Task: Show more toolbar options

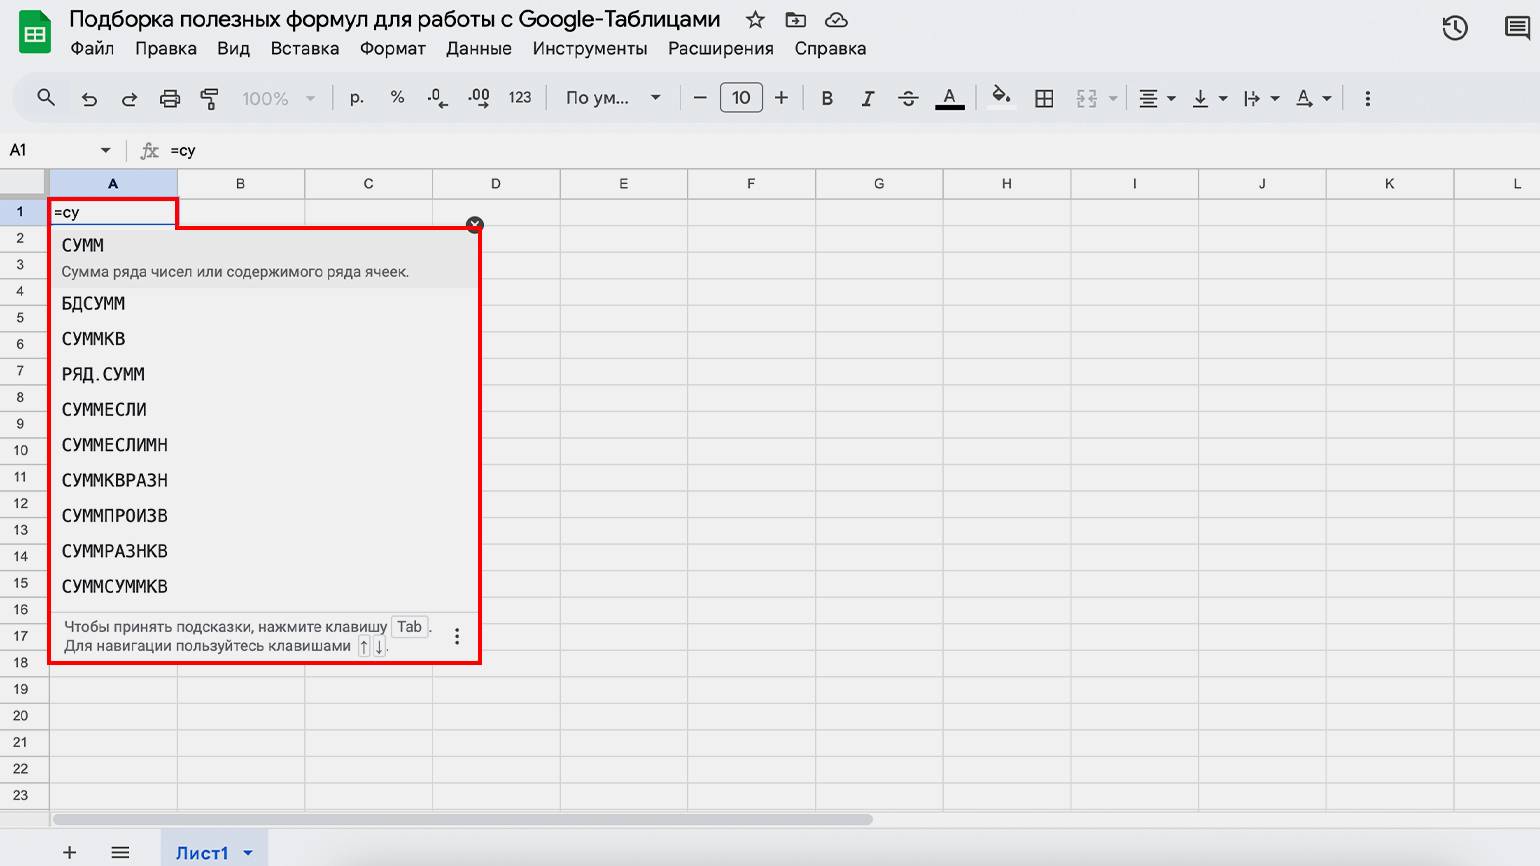Action: coord(1367,98)
